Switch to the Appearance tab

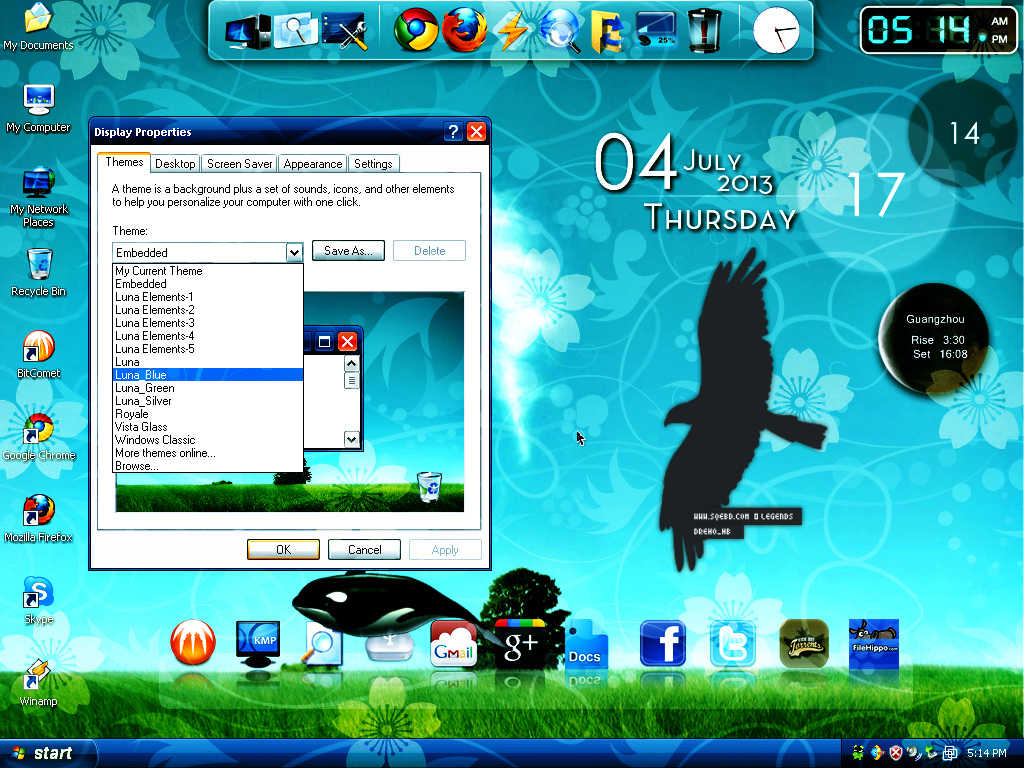(313, 164)
